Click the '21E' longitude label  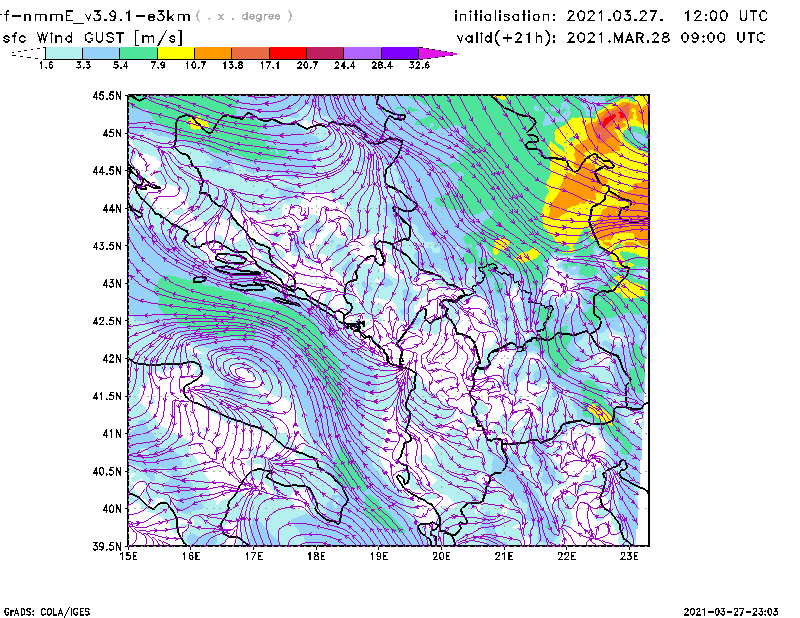[x=504, y=556]
